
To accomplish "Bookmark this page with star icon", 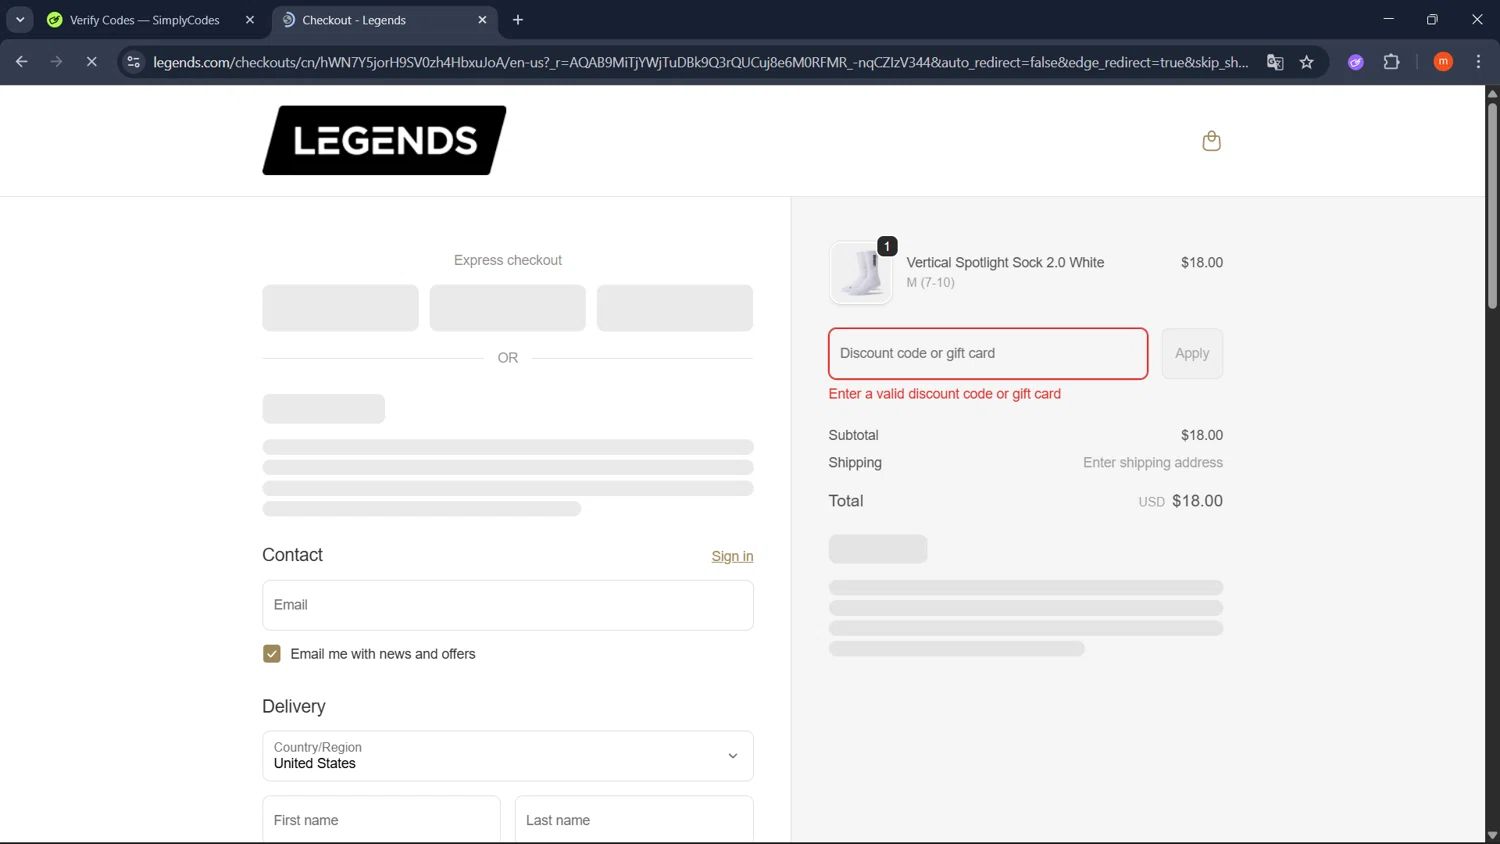I will 1306,62.
